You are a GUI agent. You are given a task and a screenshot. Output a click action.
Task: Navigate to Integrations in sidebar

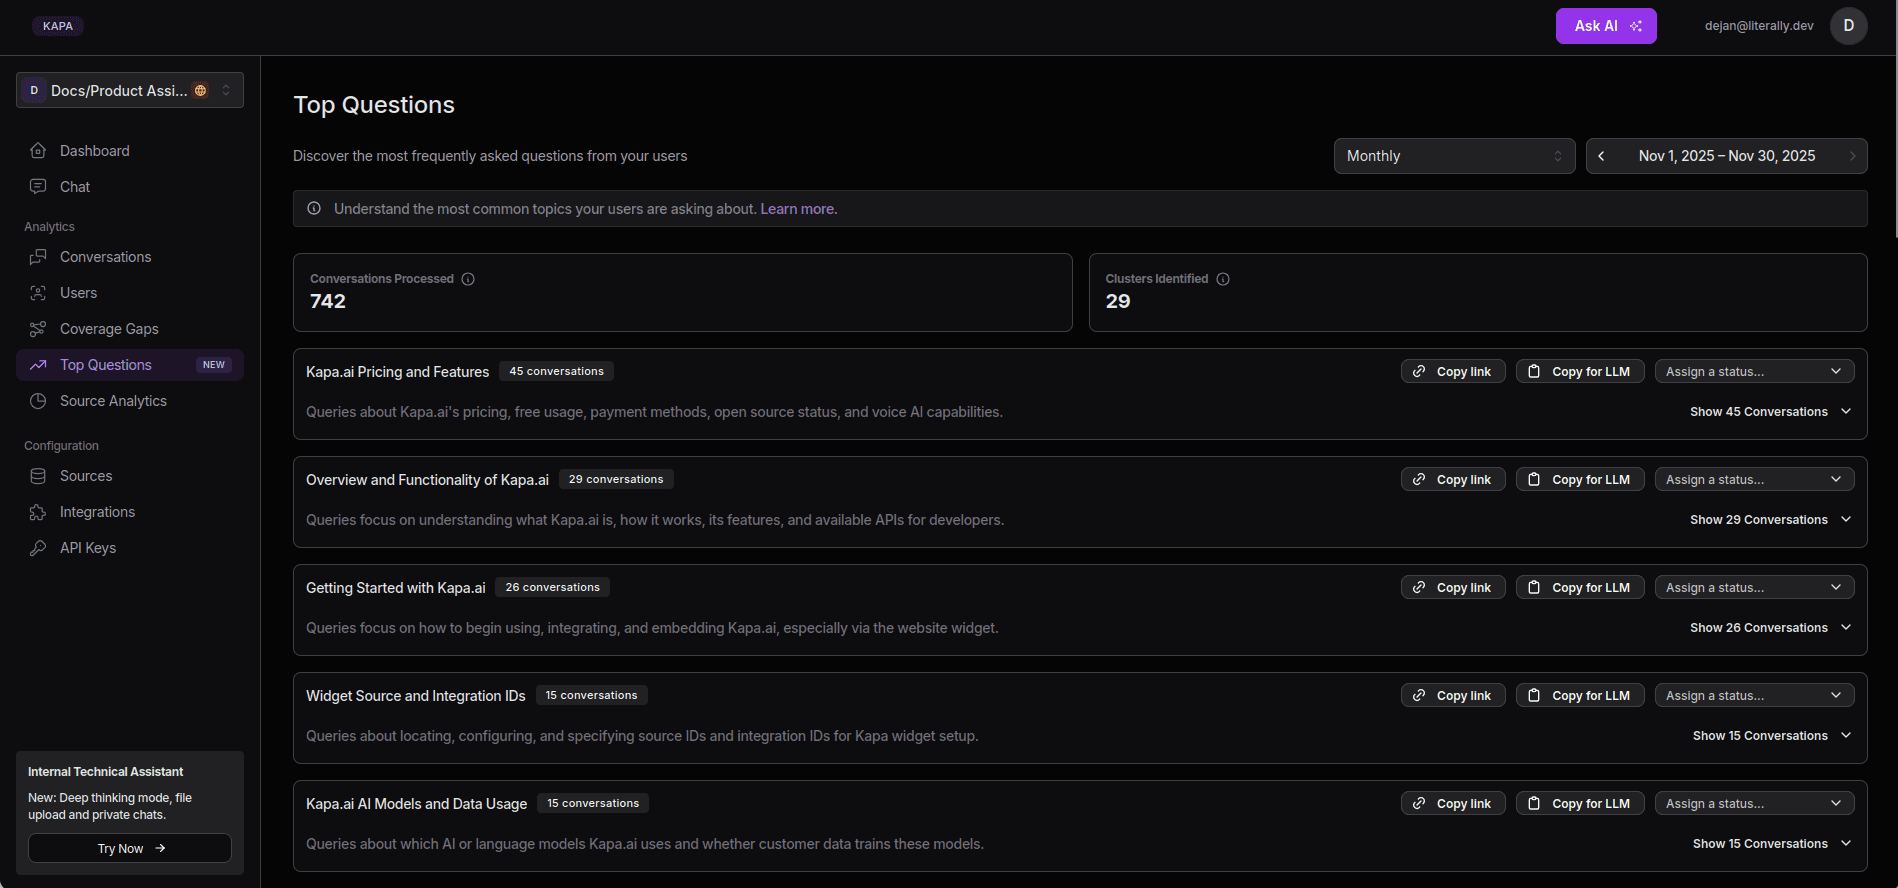pyautogui.click(x=130, y=512)
